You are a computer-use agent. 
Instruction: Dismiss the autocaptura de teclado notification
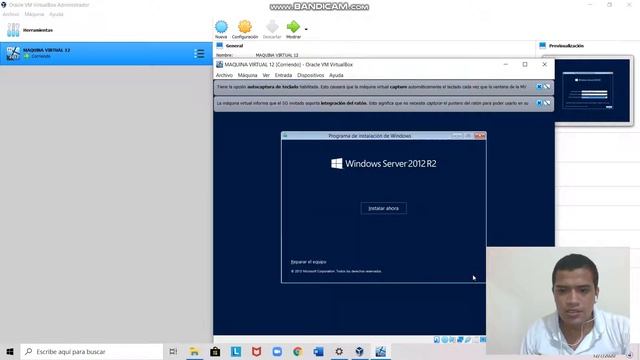539,87
